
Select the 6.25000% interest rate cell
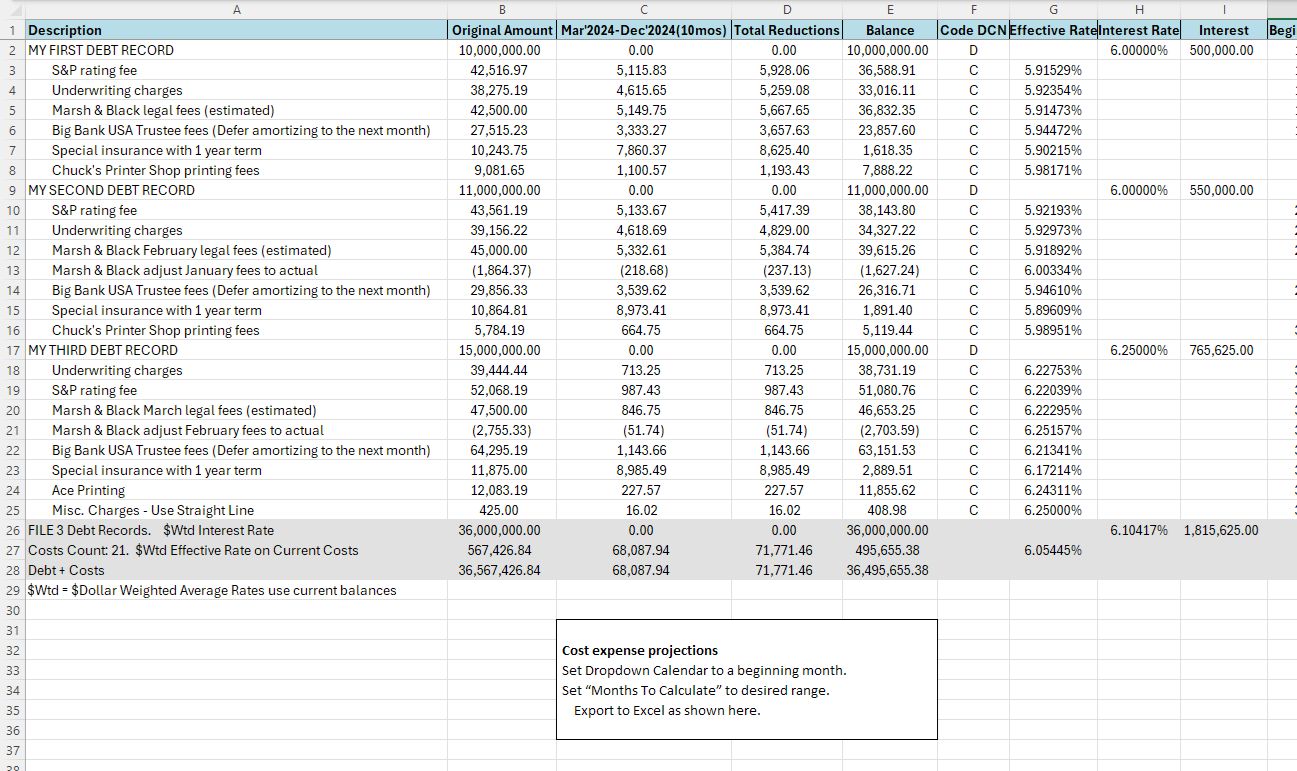(1139, 350)
